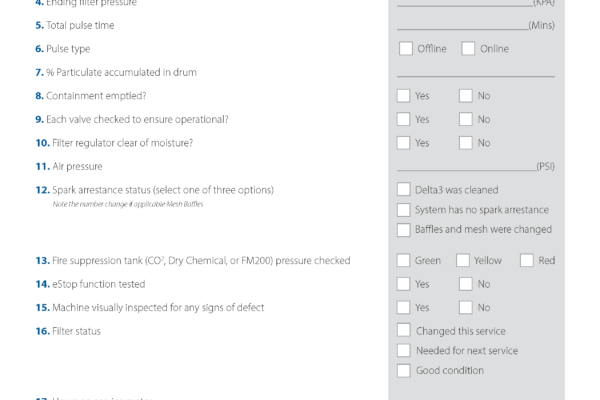The image size is (600, 400).
Task: Select System has no spark arrestance
Action: (403, 210)
